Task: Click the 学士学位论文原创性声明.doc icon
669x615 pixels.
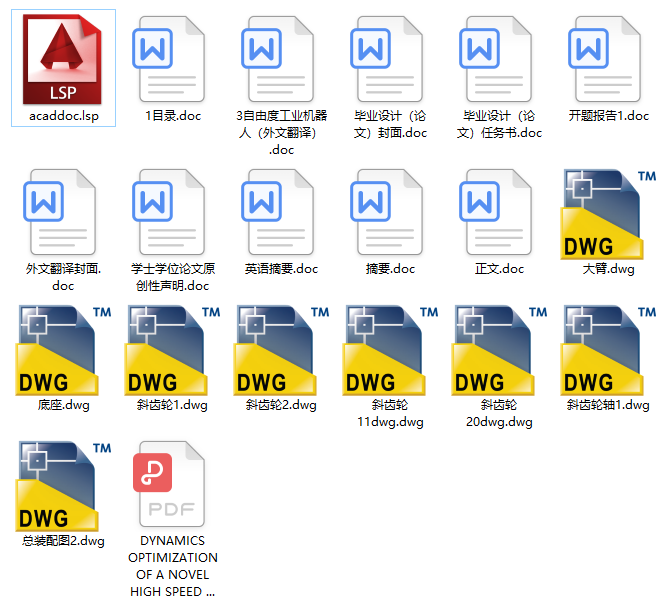Action: click(169, 212)
